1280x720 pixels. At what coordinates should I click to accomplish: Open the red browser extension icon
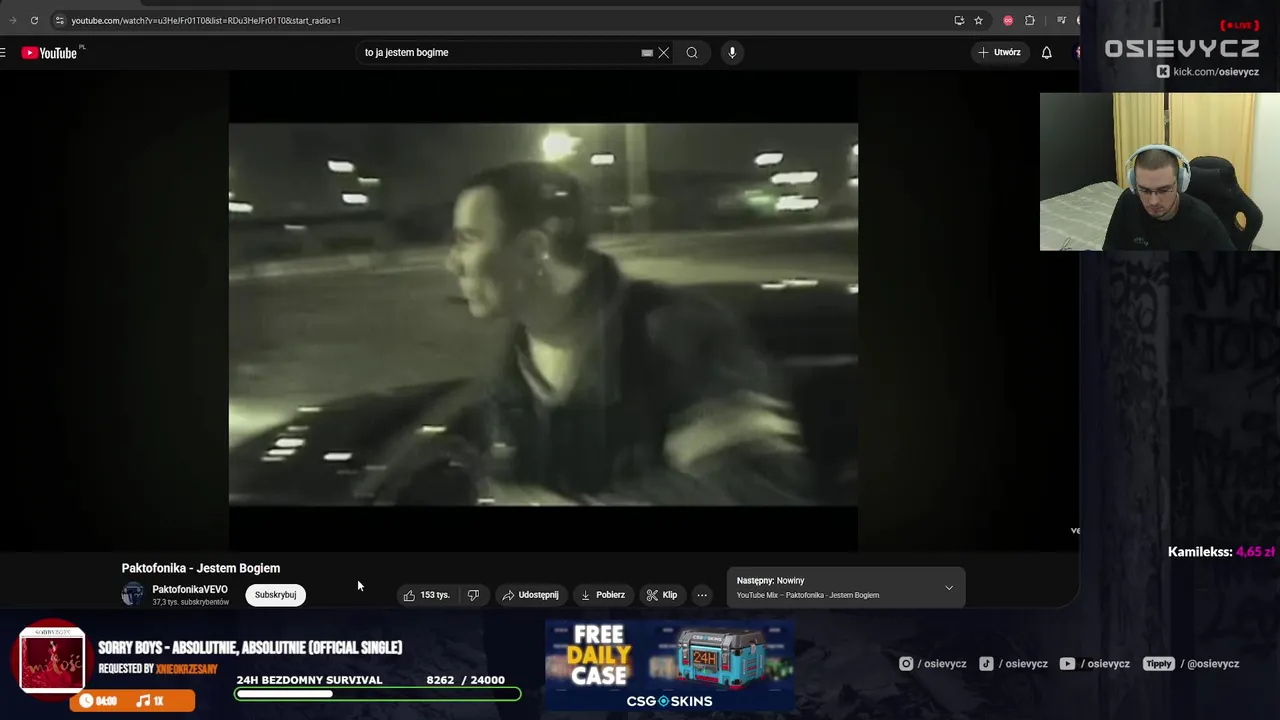[x=1008, y=20]
